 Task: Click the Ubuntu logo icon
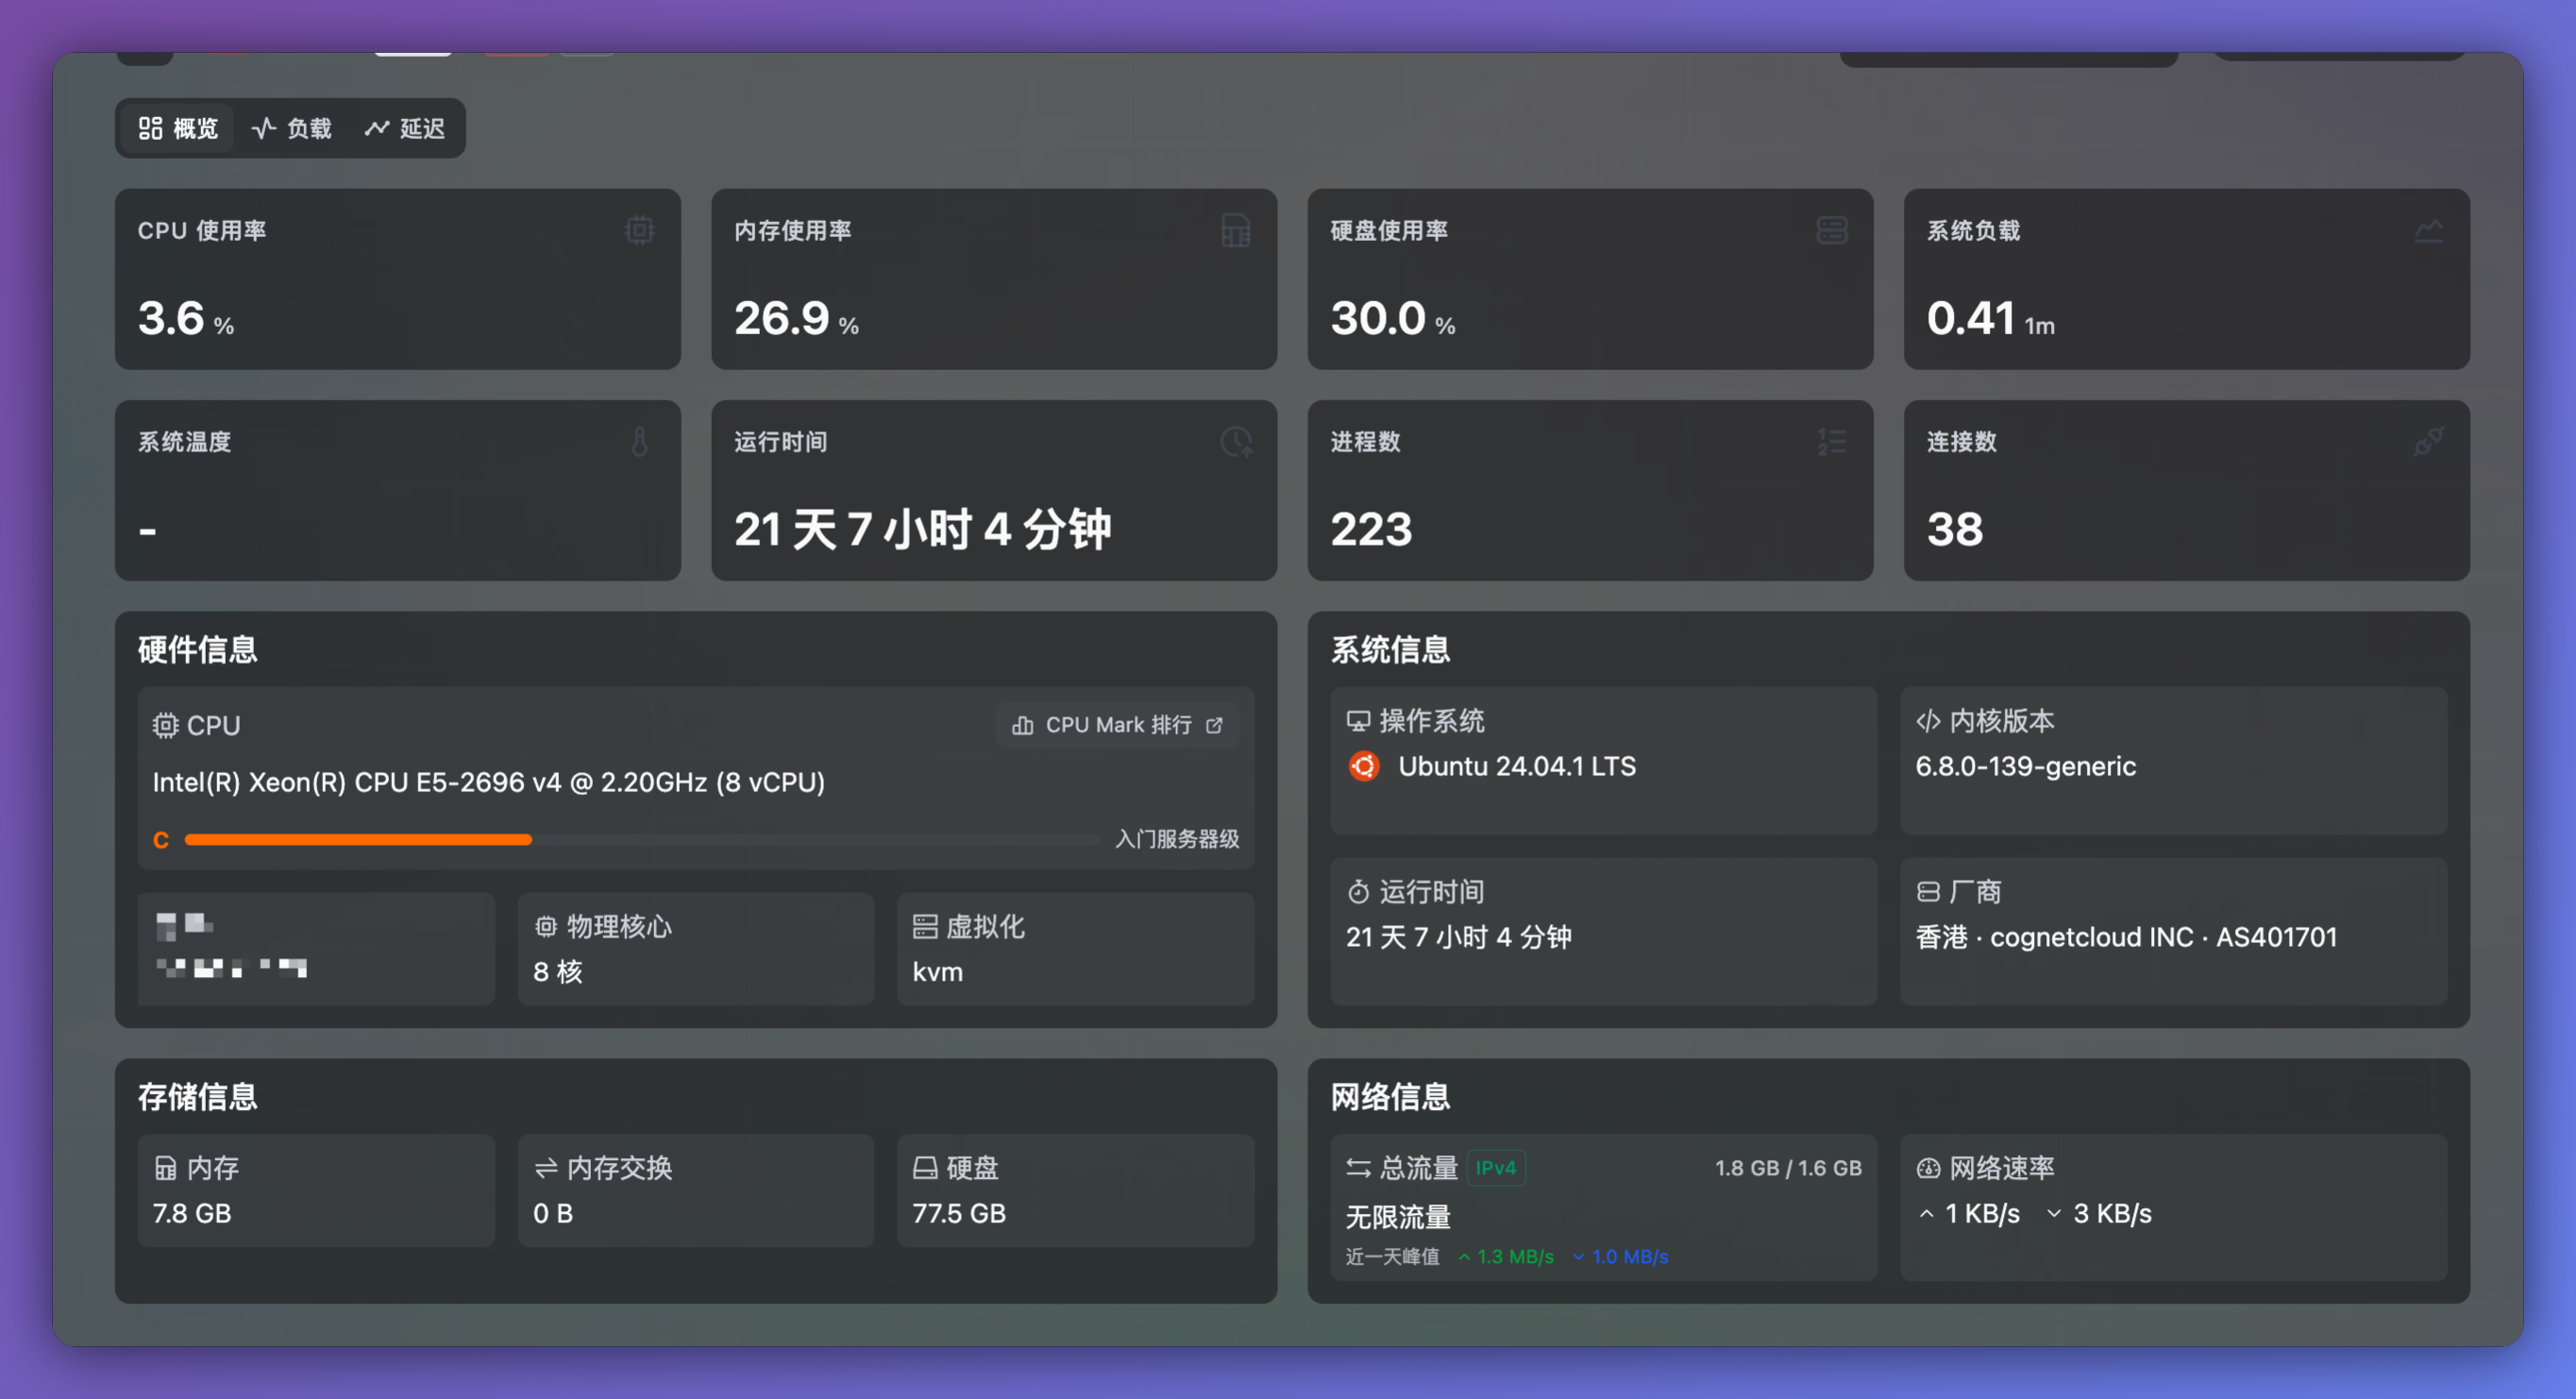pyautogui.click(x=1364, y=766)
